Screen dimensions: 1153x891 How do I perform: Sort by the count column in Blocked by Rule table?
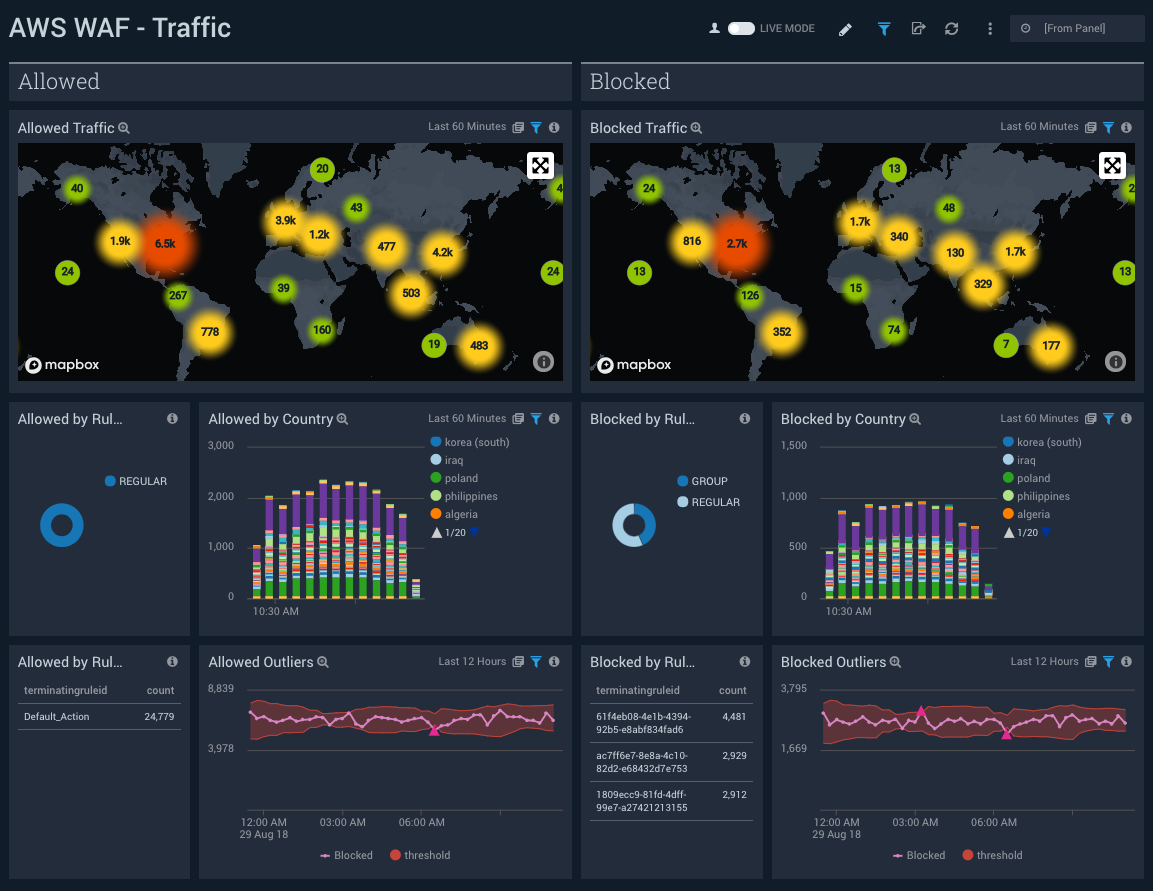[732, 690]
